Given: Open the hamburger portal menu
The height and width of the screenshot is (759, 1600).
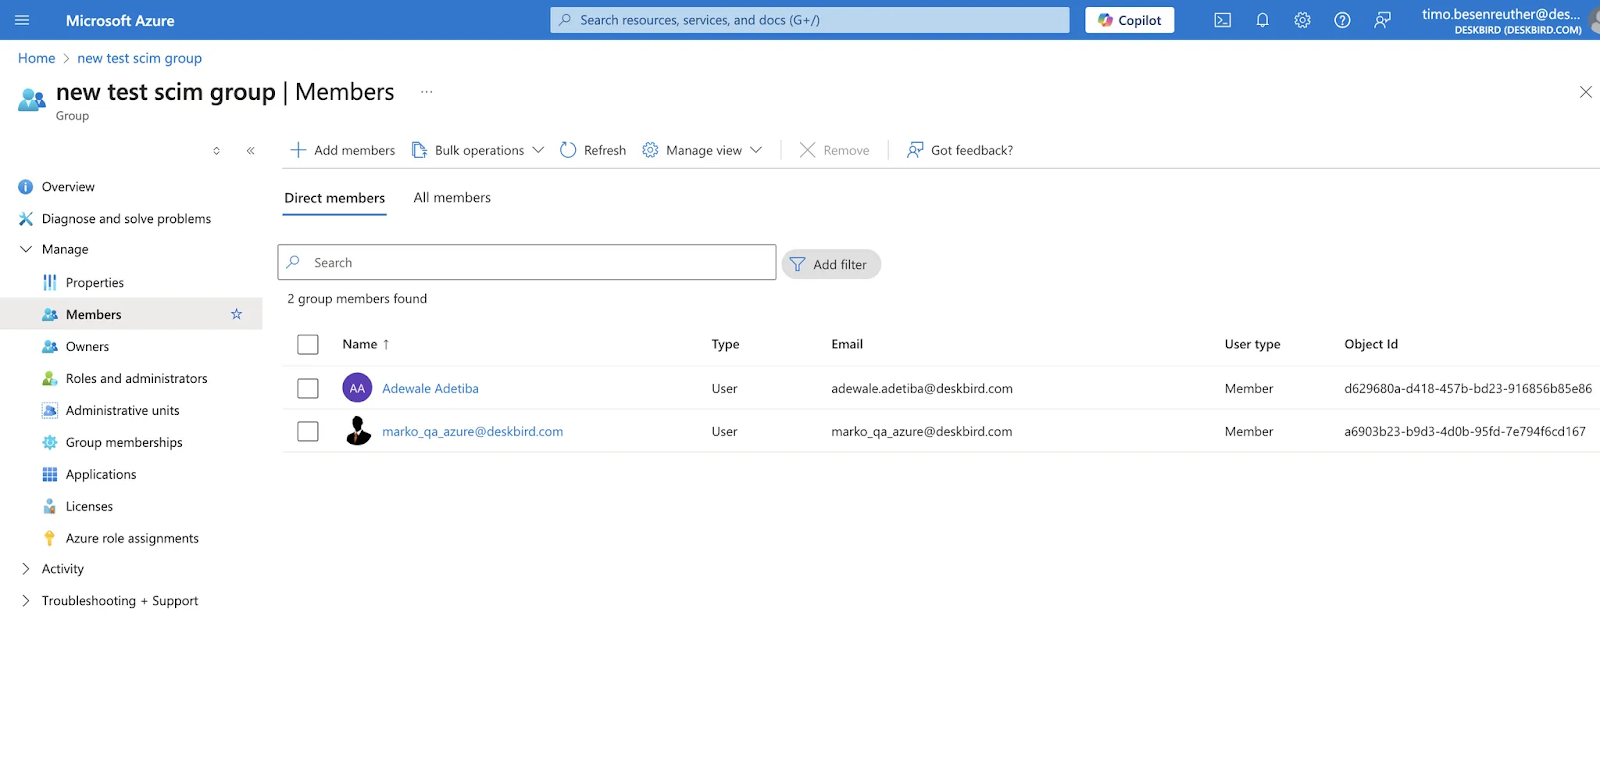Looking at the screenshot, I should [22, 20].
